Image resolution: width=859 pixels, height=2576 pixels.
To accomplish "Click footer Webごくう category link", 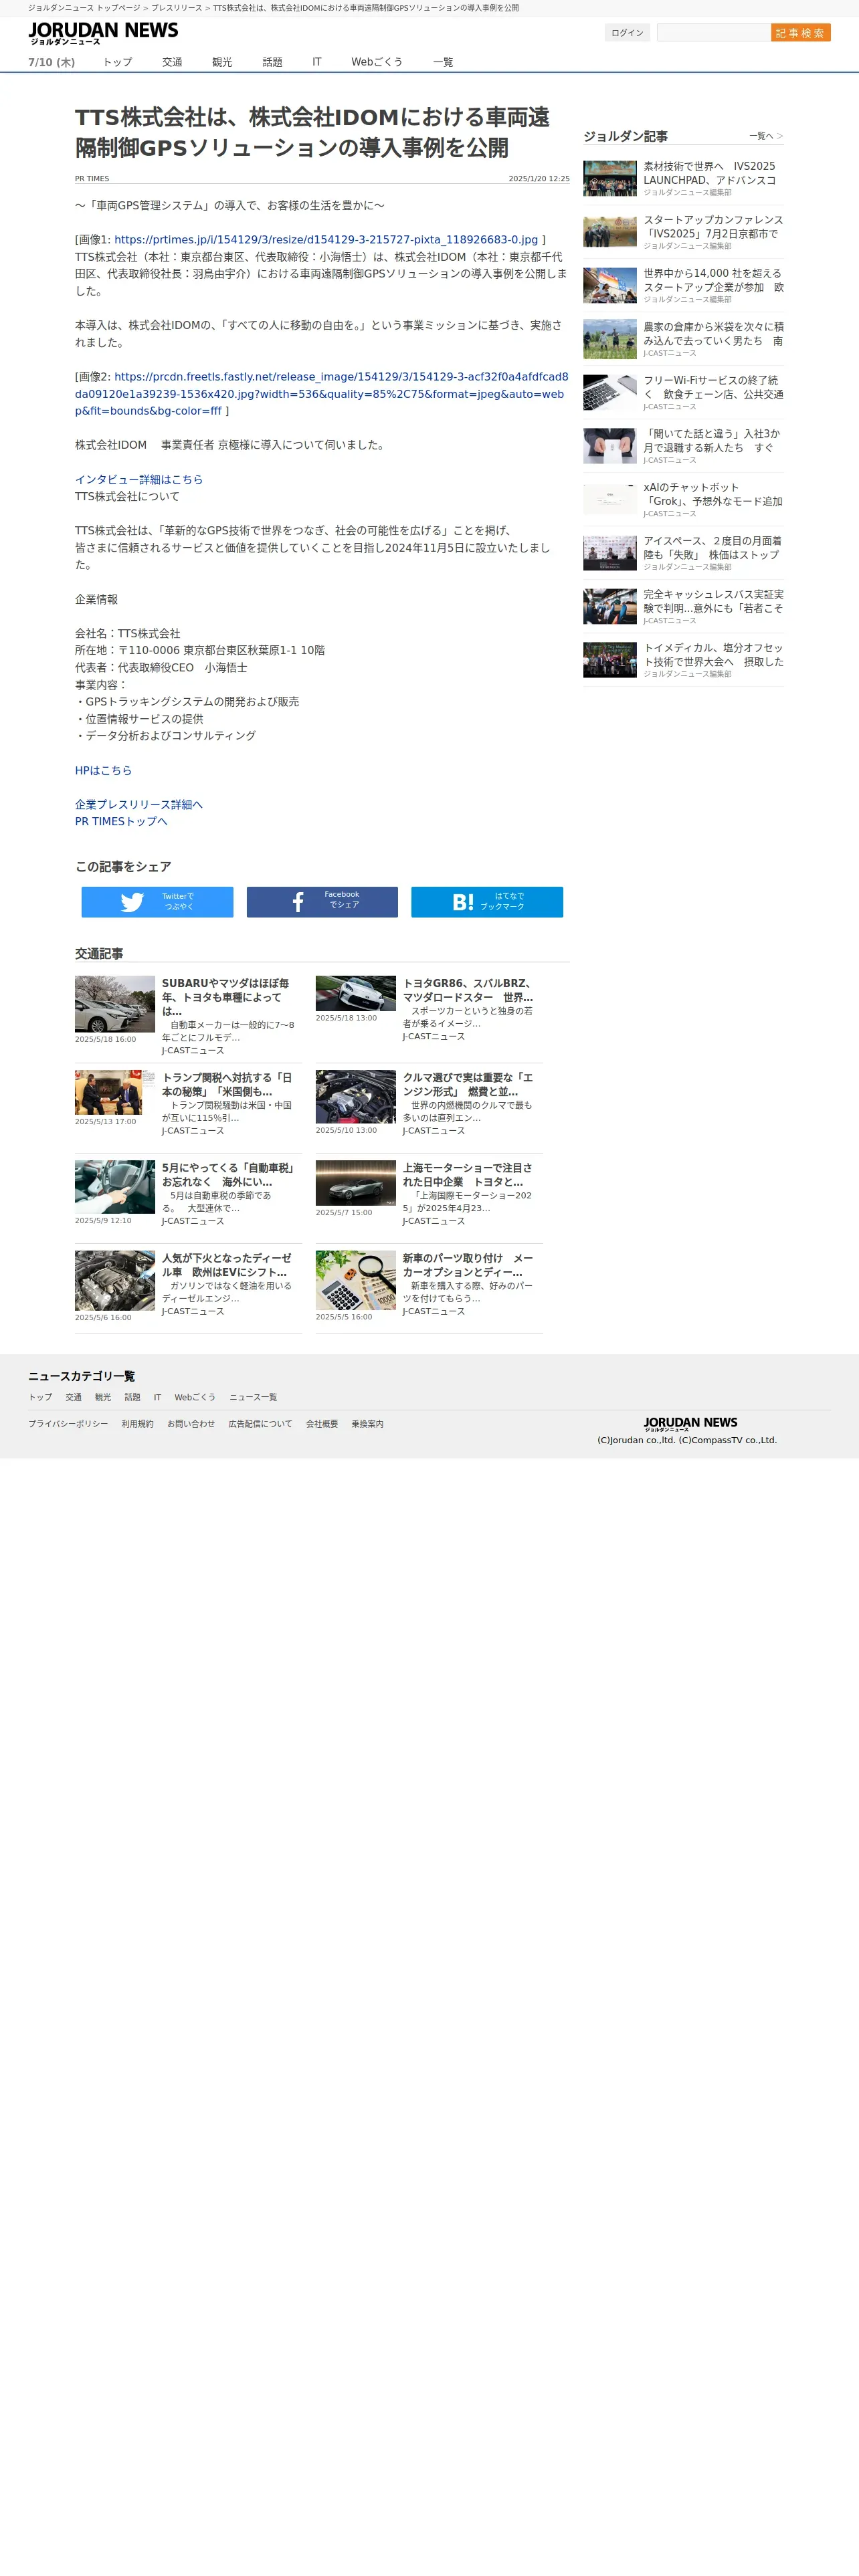I will (195, 1397).
